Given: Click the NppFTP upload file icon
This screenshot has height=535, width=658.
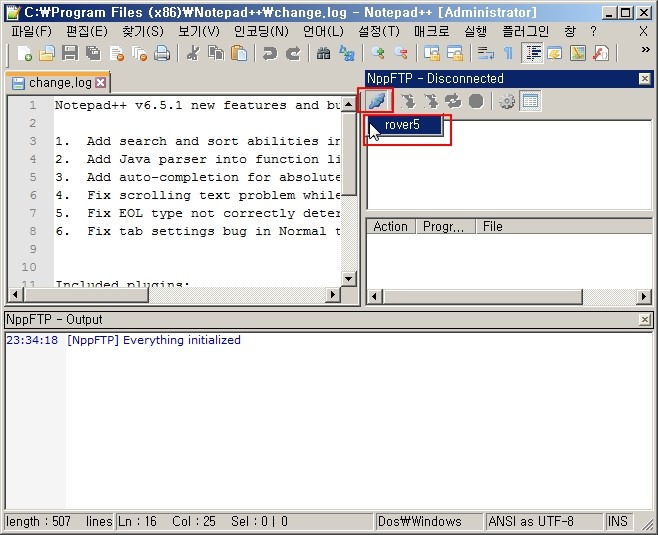Looking at the screenshot, I should pyautogui.click(x=431, y=101).
